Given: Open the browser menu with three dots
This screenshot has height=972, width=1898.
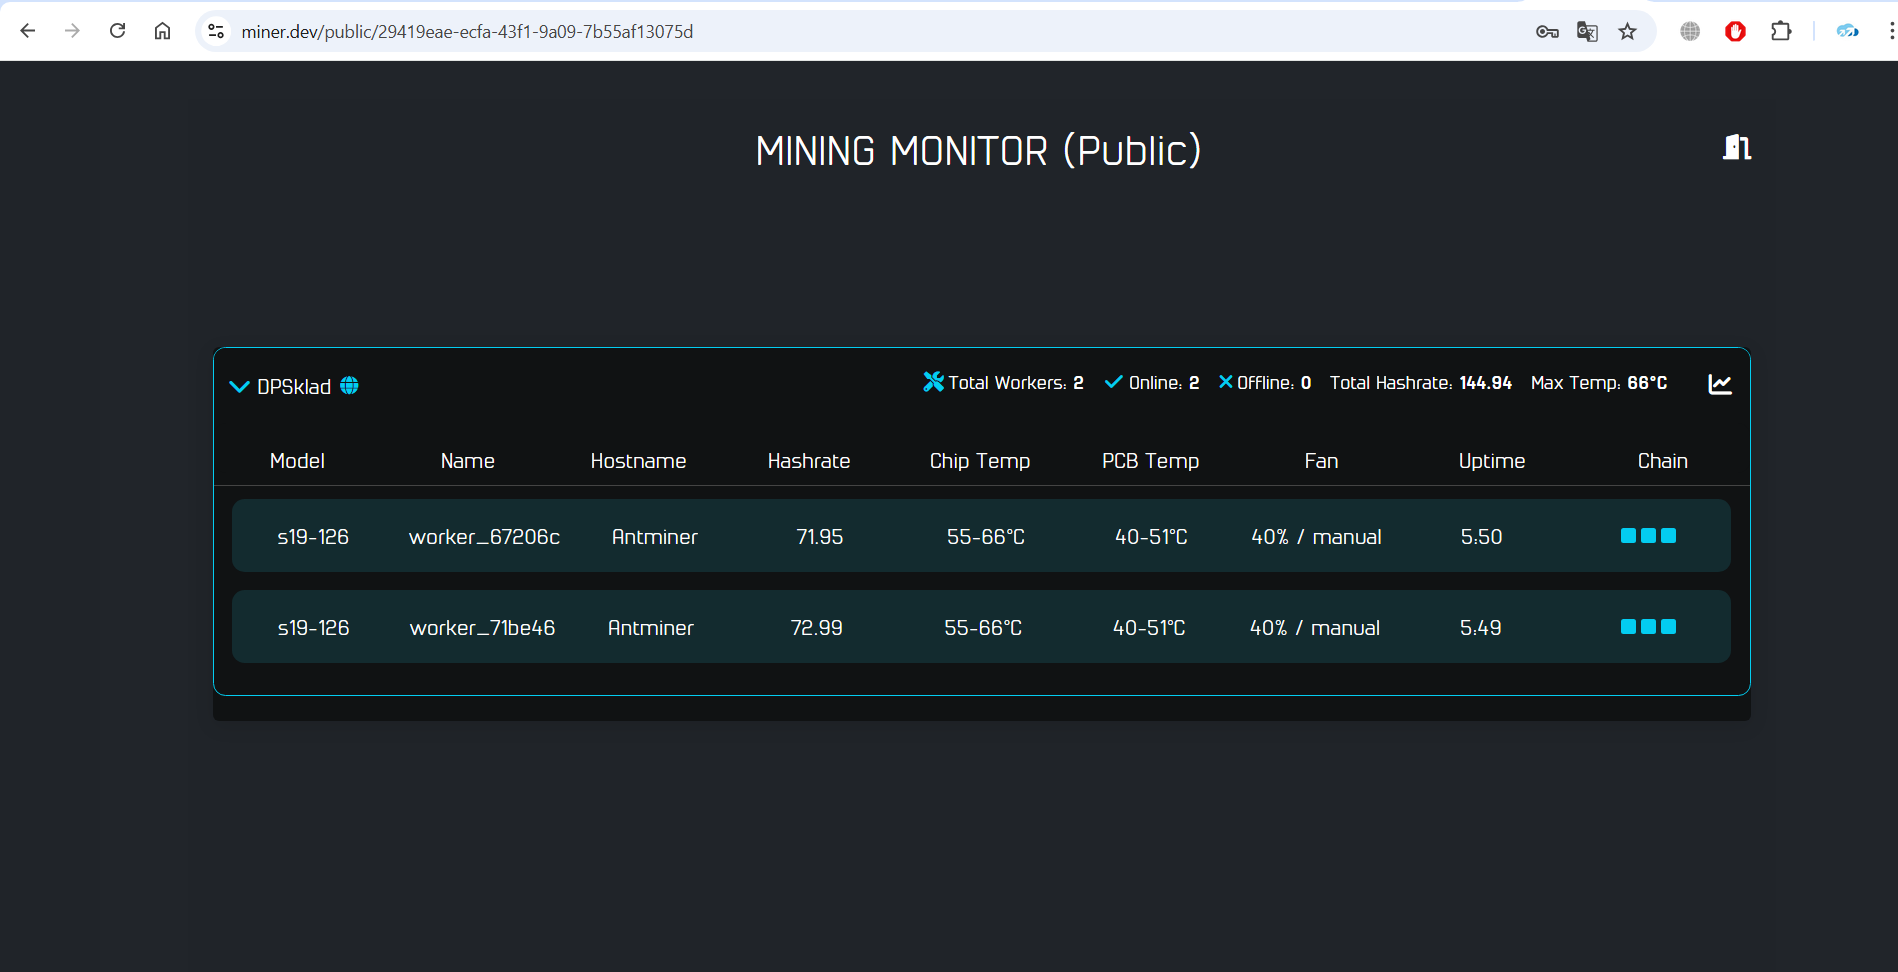Looking at the screenshot, I should [x=1890, y=31].
